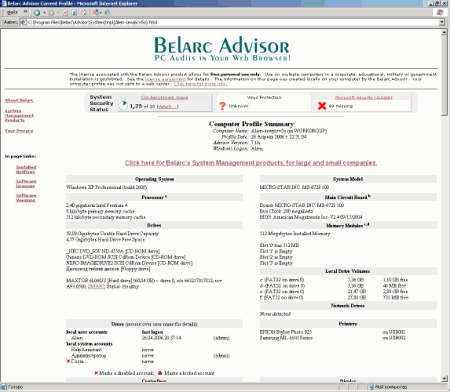
Task: Click the browser Back button
Action: click(37, 13)
